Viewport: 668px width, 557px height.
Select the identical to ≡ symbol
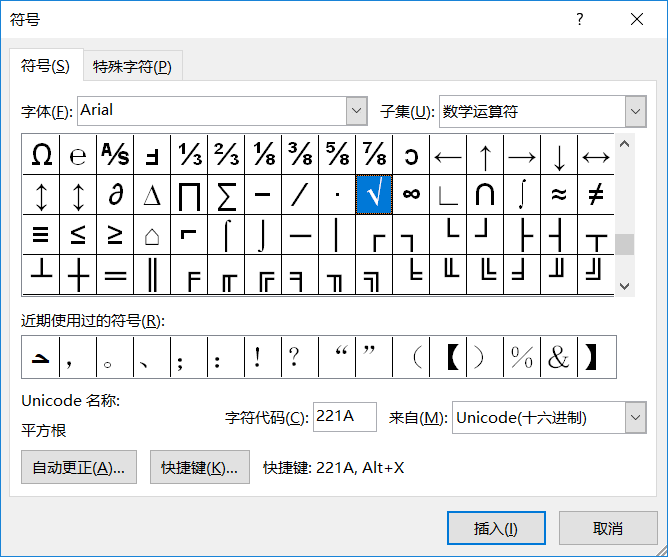coord(41,234)
